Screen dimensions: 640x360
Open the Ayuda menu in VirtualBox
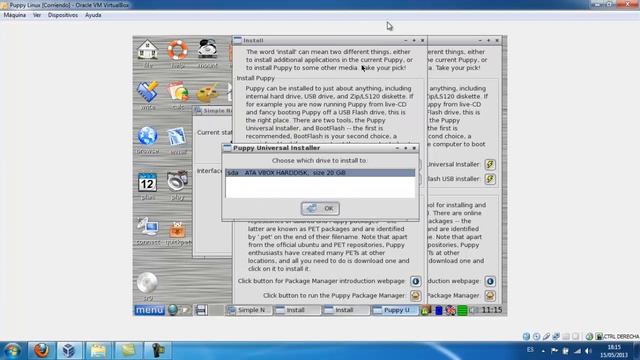[93, 15]
